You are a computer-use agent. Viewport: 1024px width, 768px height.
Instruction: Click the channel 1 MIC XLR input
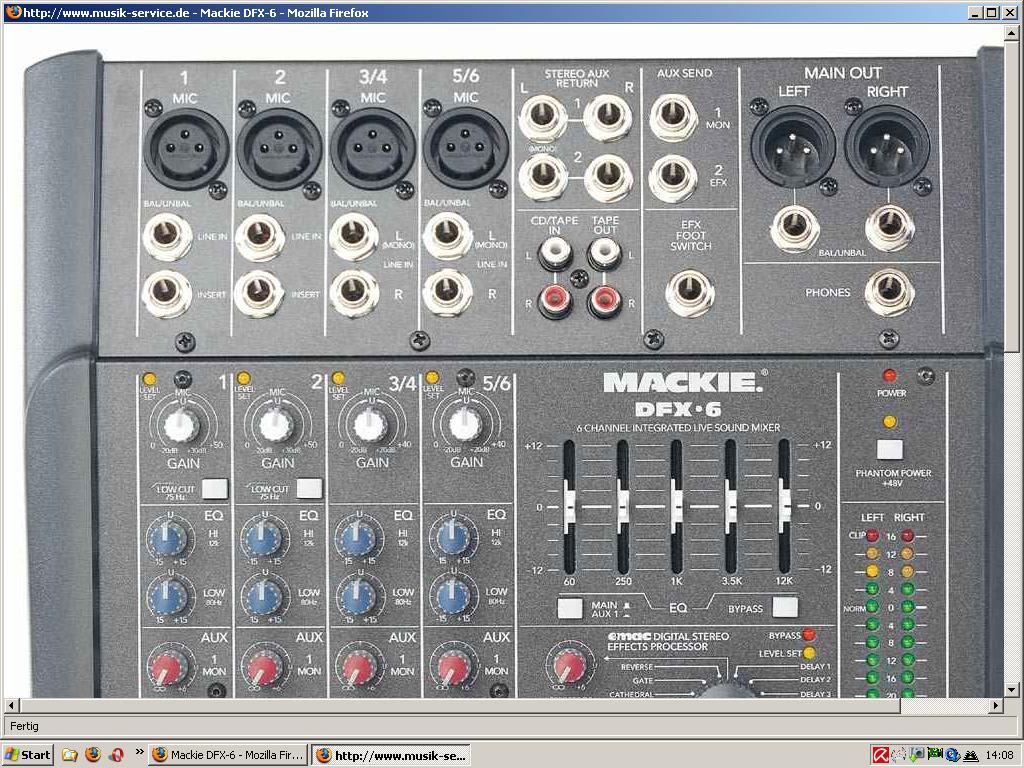[x=186, y=148]
